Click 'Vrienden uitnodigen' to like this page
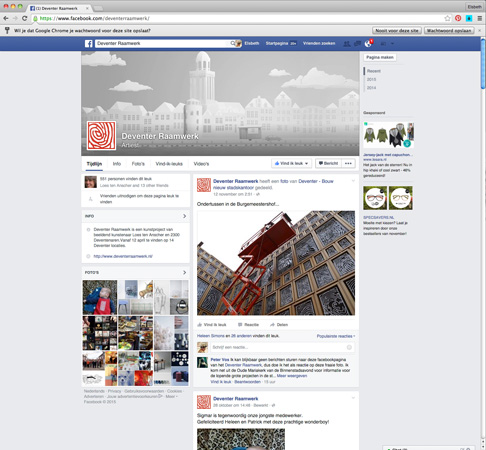Screen dimensions: 486x450 [139, 199]
